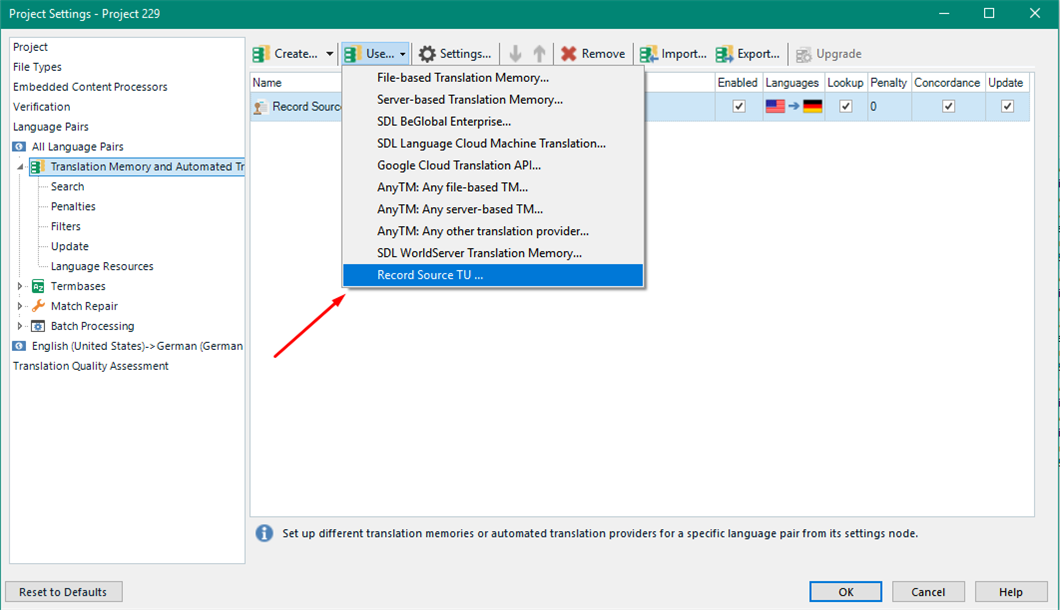Choose Google Cloud Translation API menu item

pos(459,165)
